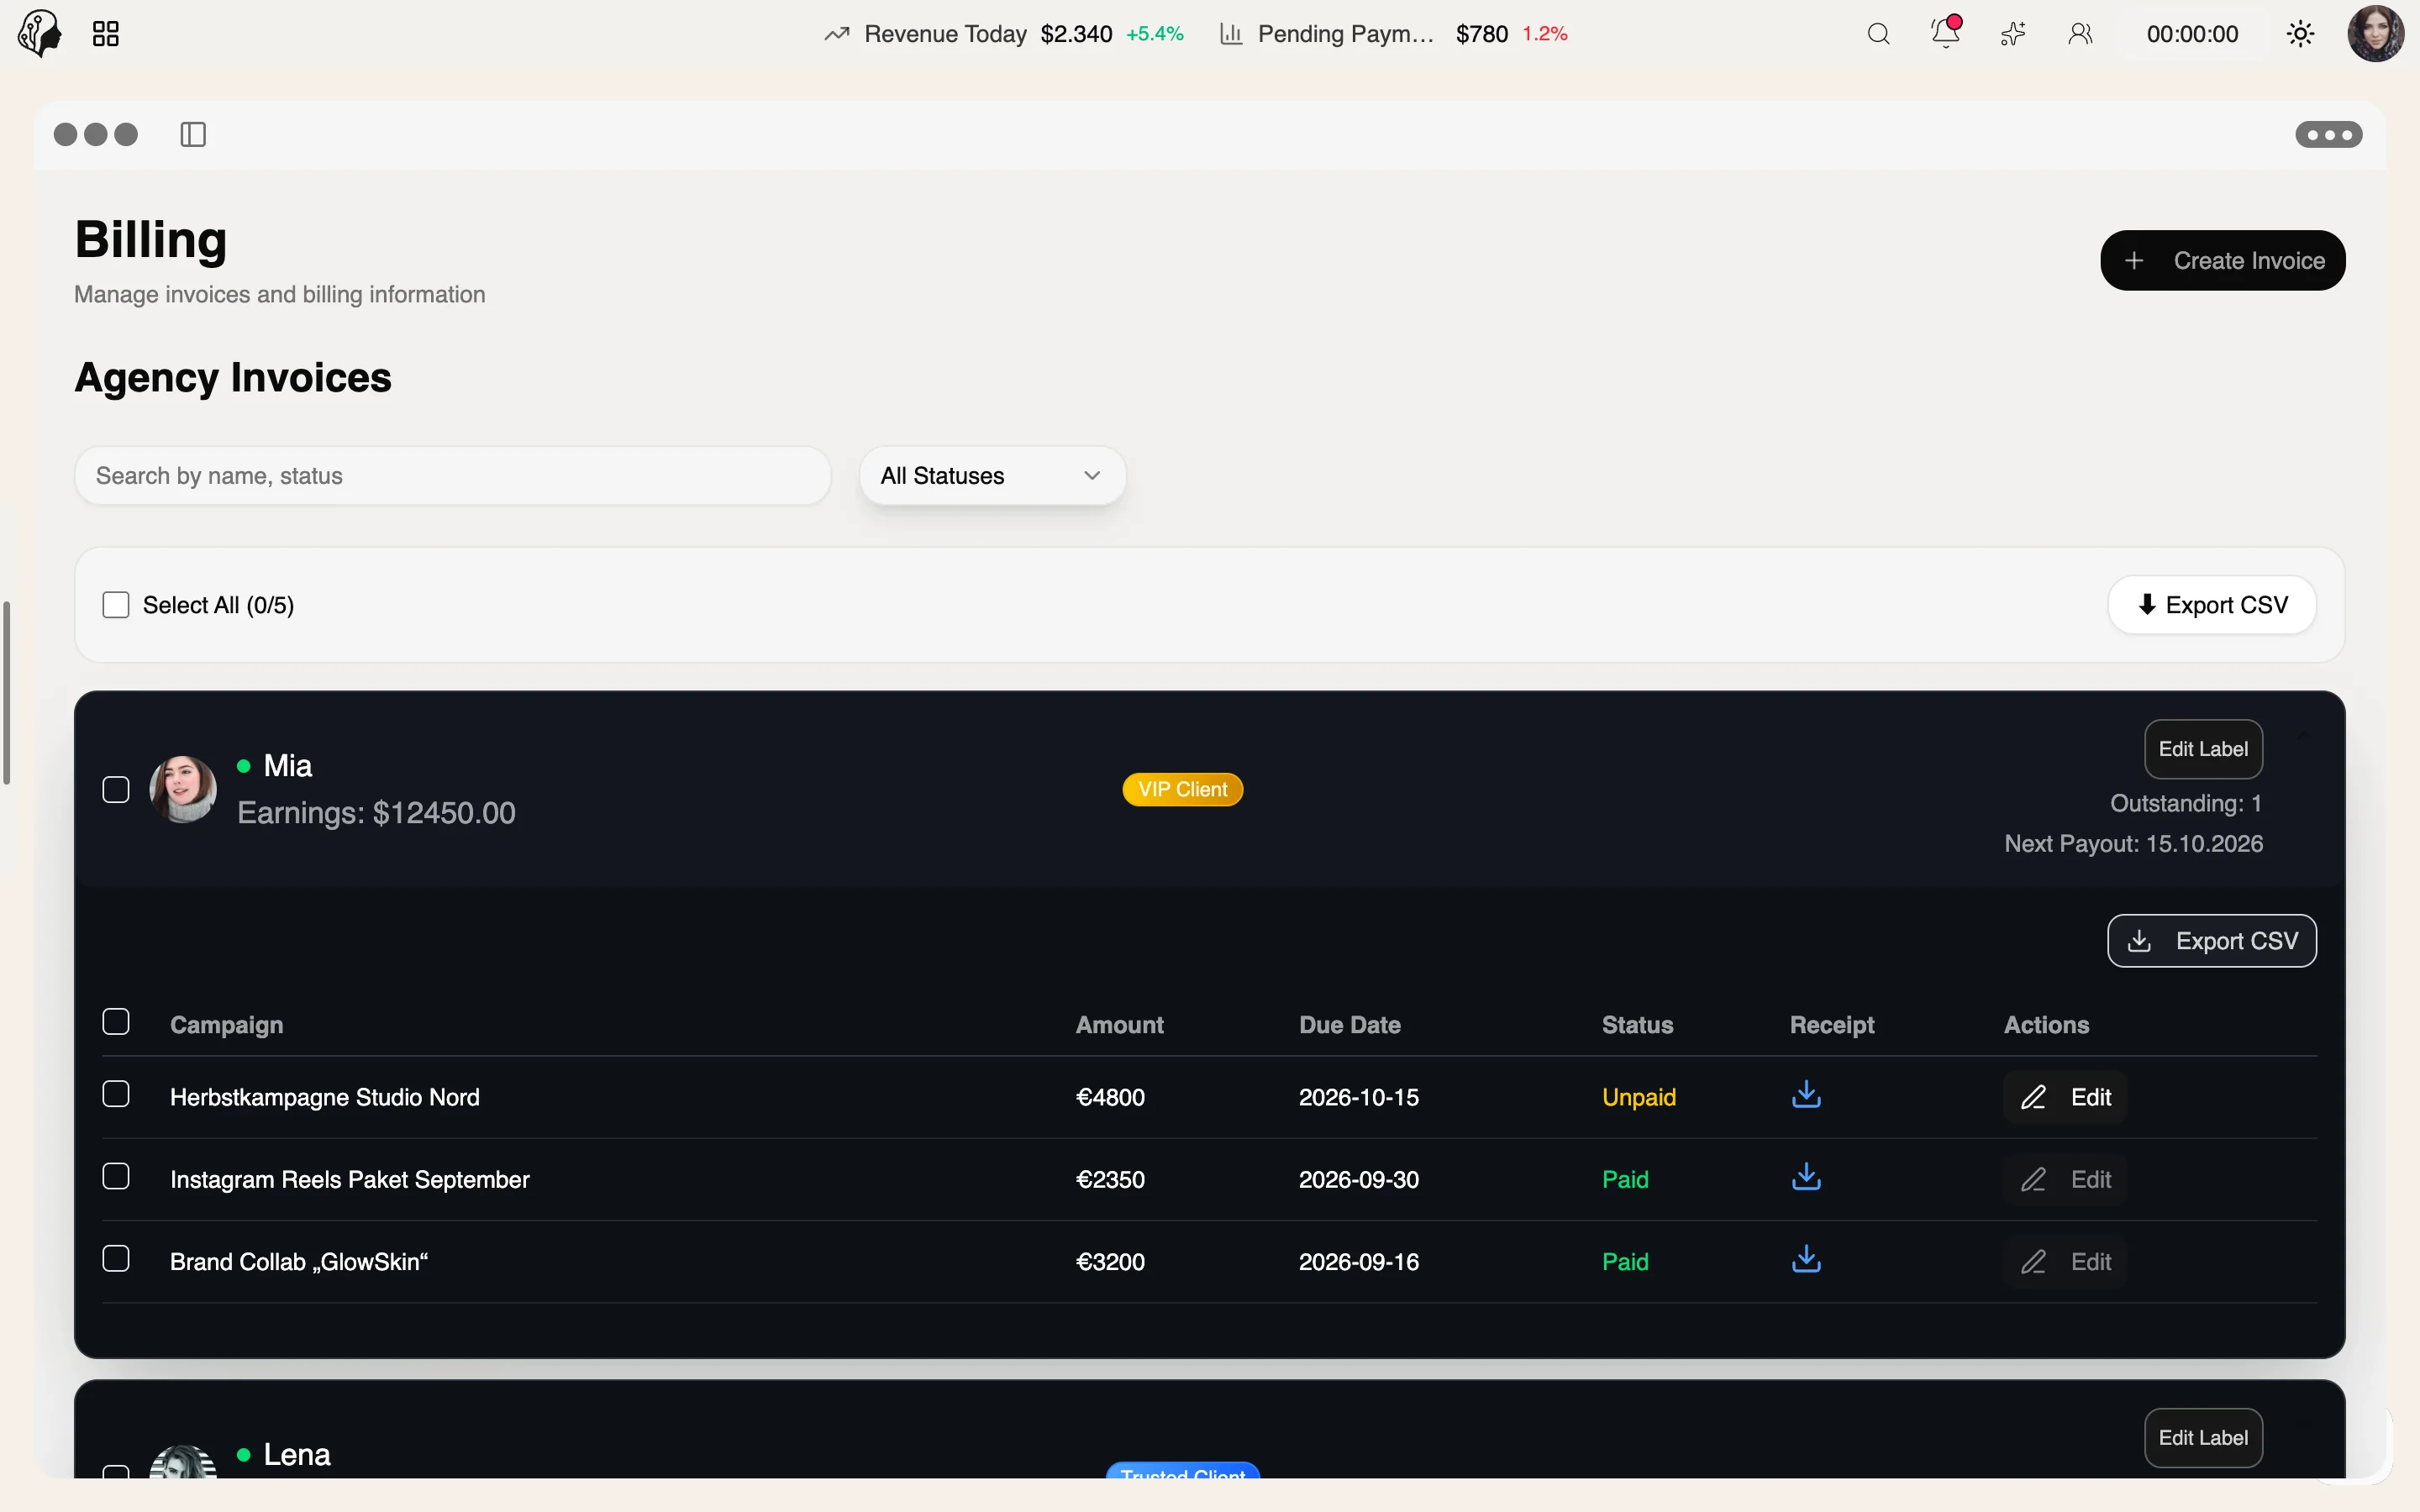The image size is (2420, 1512).
Task: Toggle the Campaign header checkbox
Action: point(116,1022)
